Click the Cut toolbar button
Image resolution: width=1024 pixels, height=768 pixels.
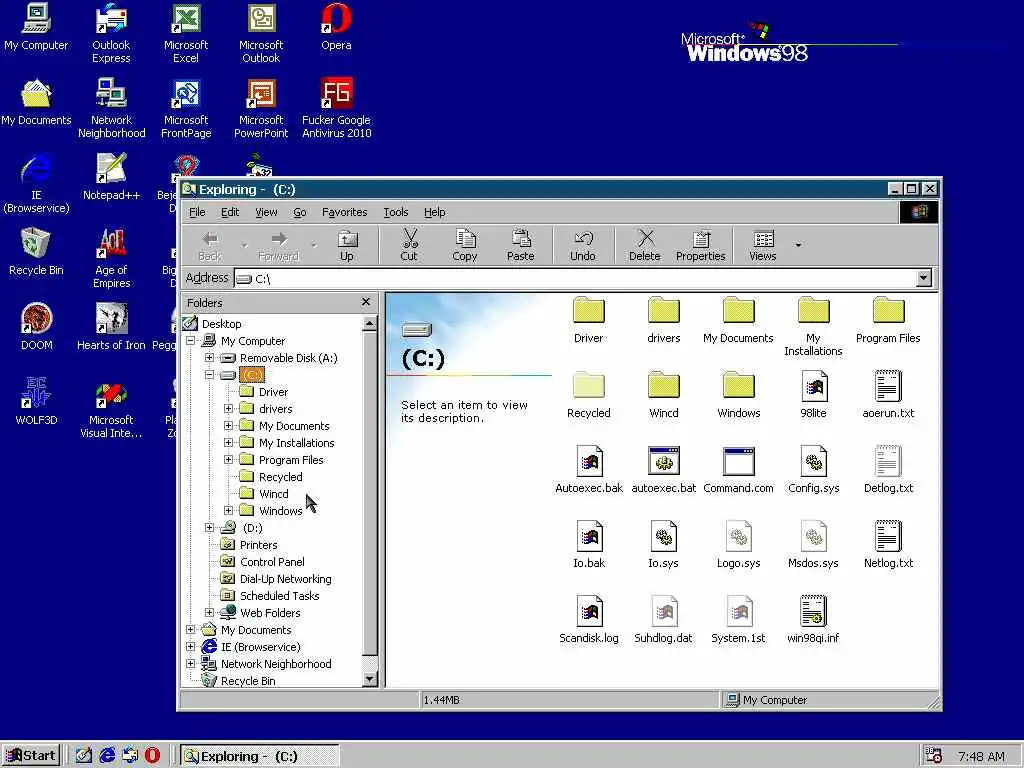[x=409, y=246]
